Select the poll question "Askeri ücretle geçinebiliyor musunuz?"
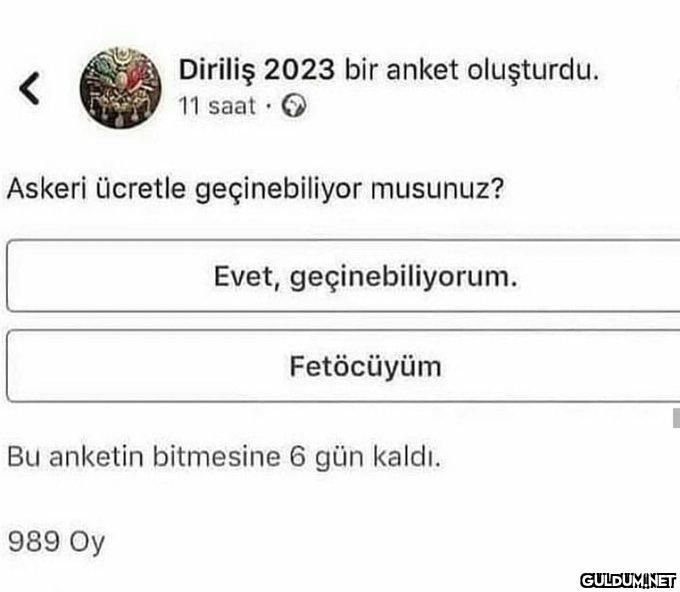Viewport: 680px width, 592px height. click(255, 190)
